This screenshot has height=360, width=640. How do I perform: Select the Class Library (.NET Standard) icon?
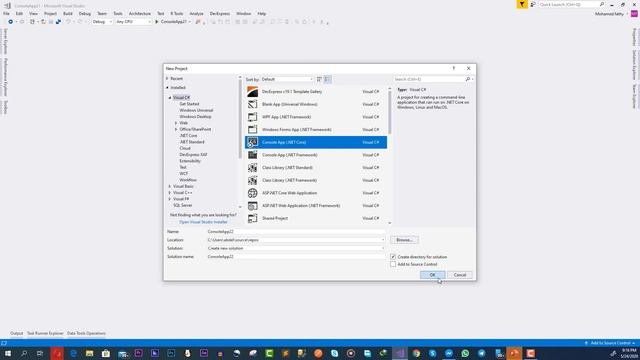click(x=253, y=168)
